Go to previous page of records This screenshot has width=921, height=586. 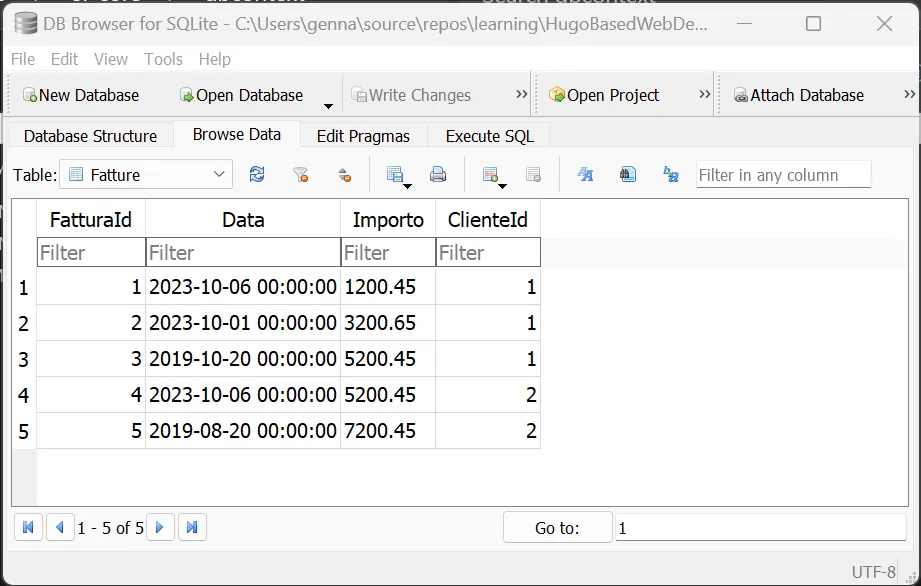coord(60,527)
